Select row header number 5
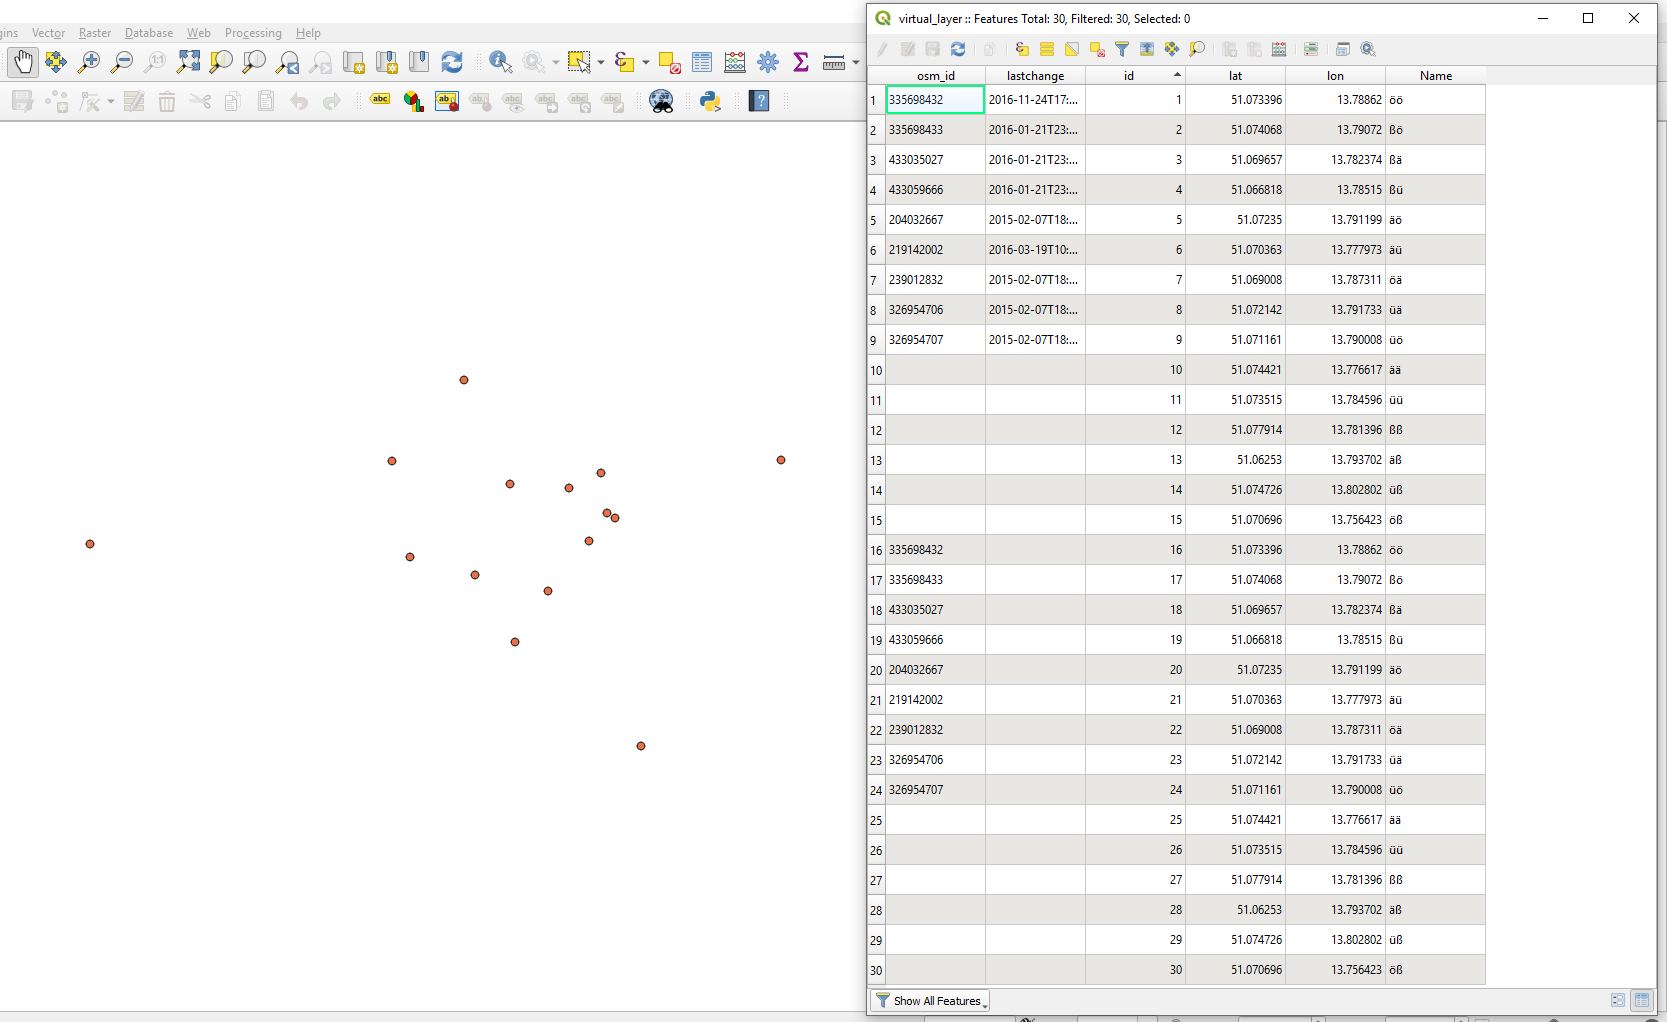 click(x=876, y=220)
